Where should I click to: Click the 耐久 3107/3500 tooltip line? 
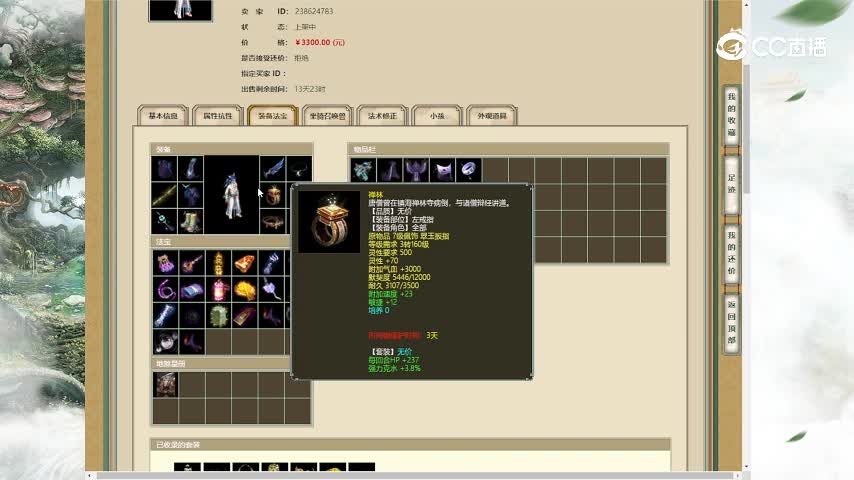[394, 285]
